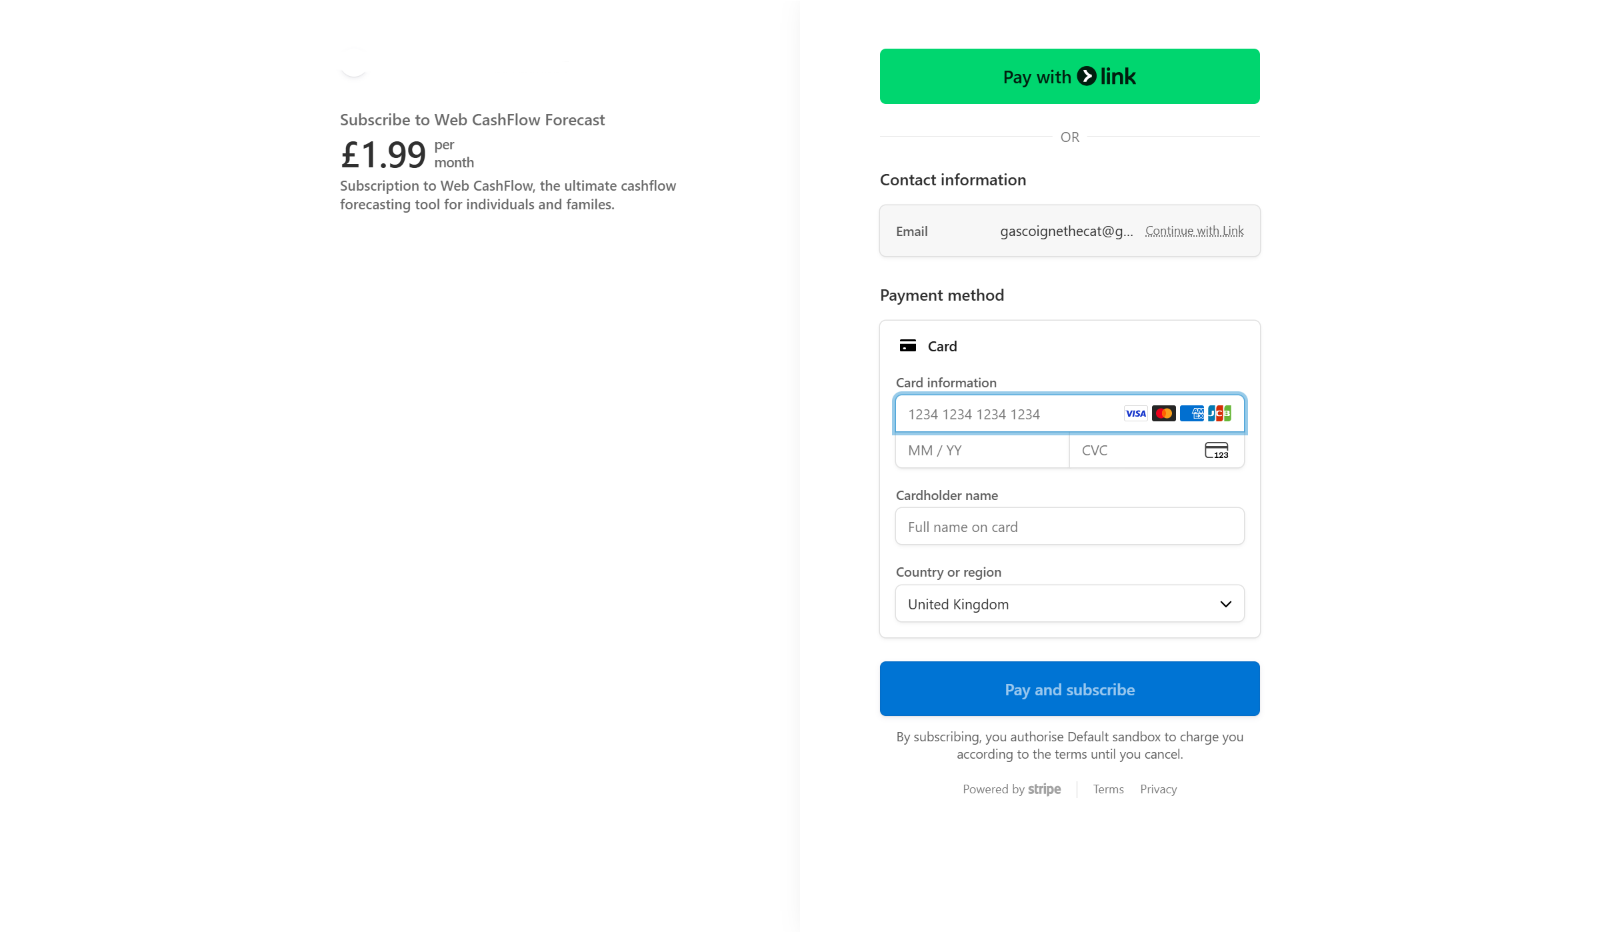
Task: Open the Privacy link in footer
Action: click(x=1158, y=790)
